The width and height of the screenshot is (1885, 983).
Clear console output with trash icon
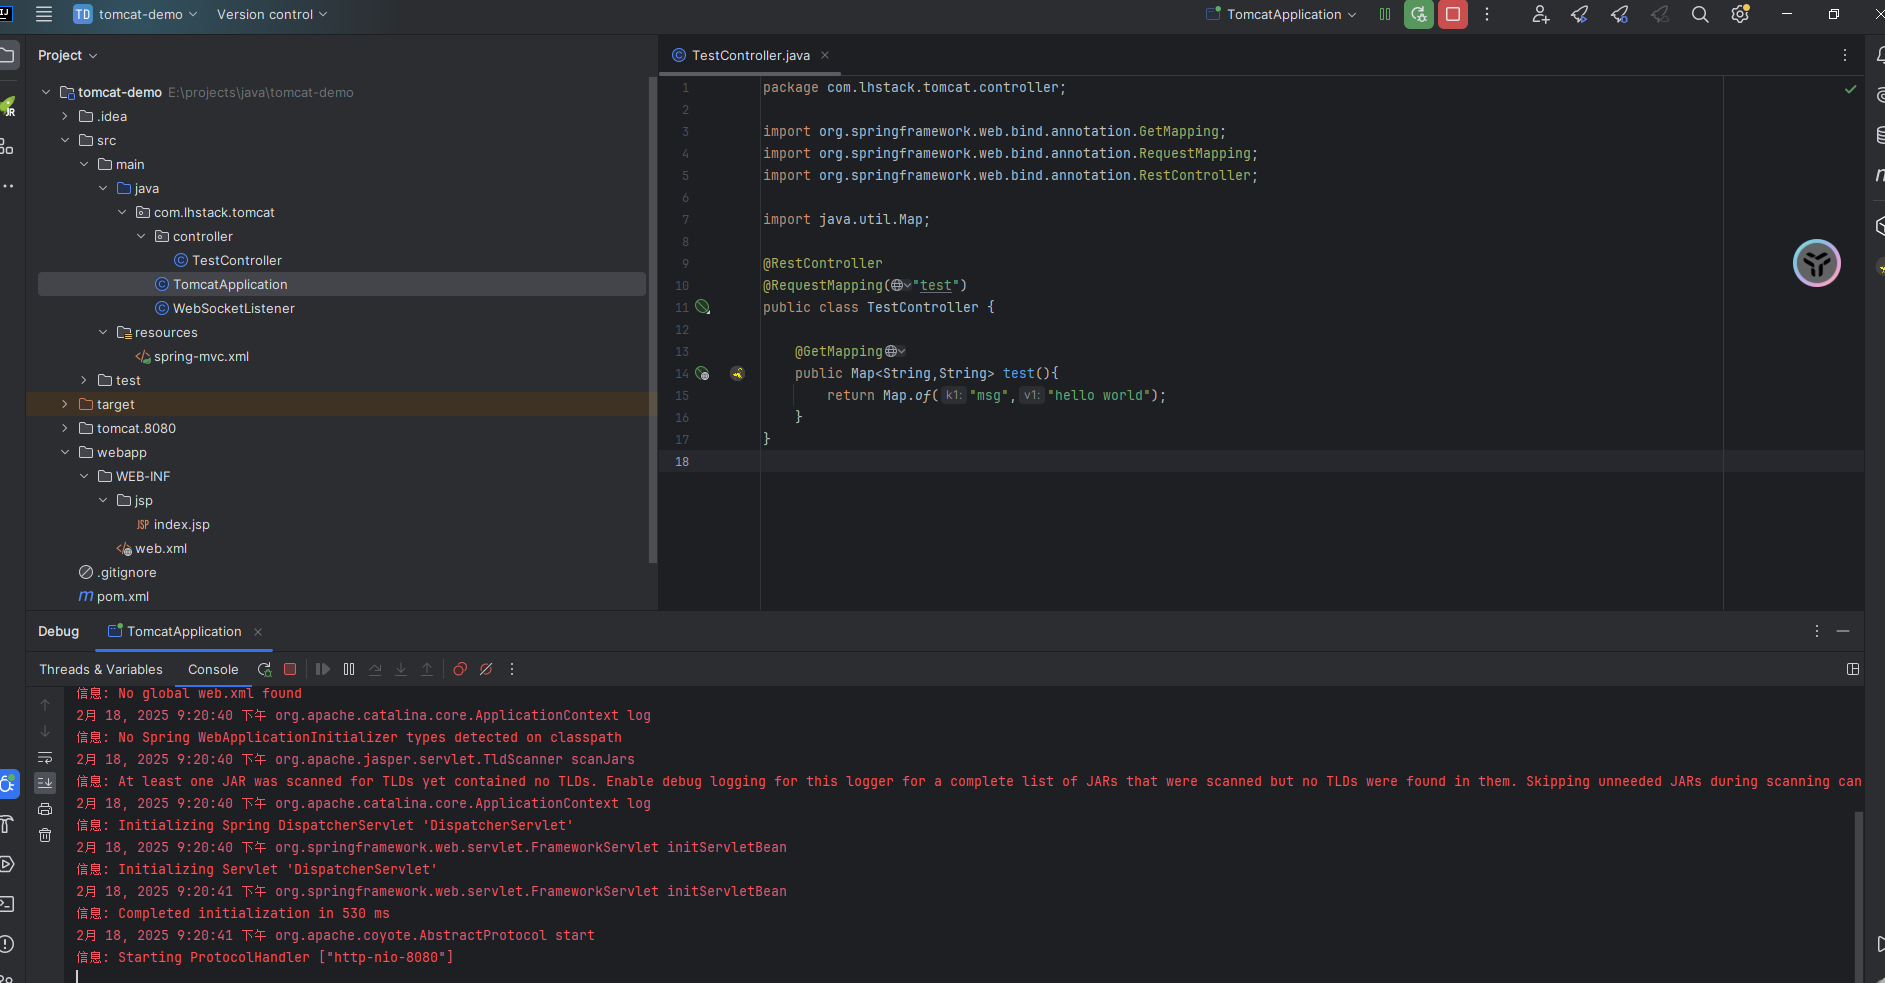(x=45, y=835)
